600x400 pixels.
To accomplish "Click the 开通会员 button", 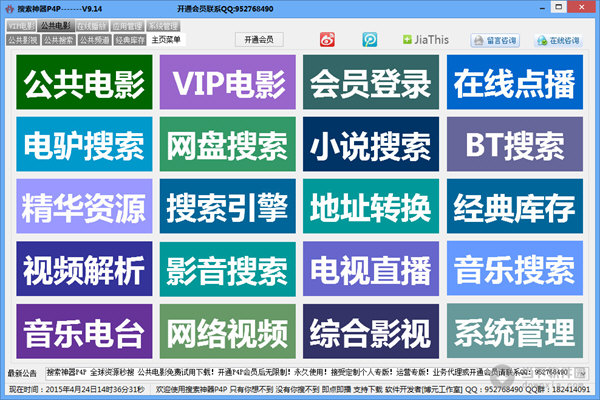I will [259, 39].
